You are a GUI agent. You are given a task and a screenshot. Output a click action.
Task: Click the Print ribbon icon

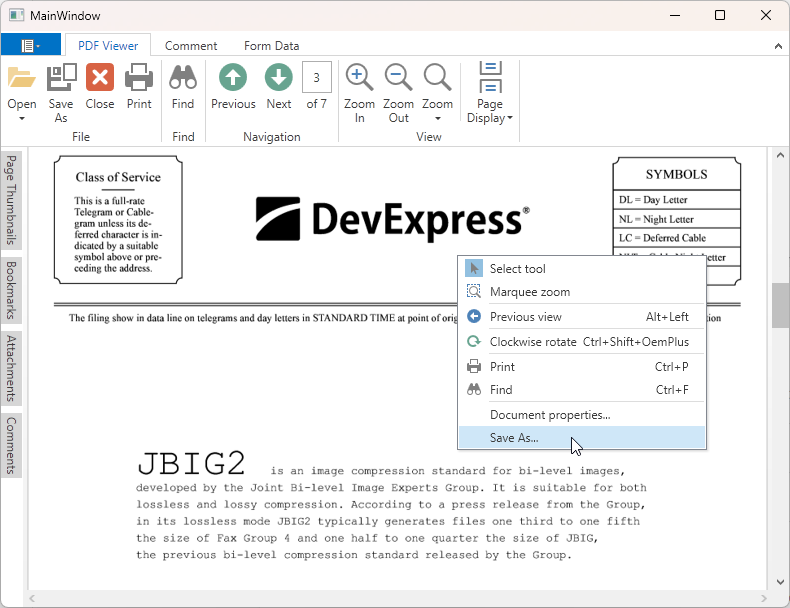[x=139, y=78]
